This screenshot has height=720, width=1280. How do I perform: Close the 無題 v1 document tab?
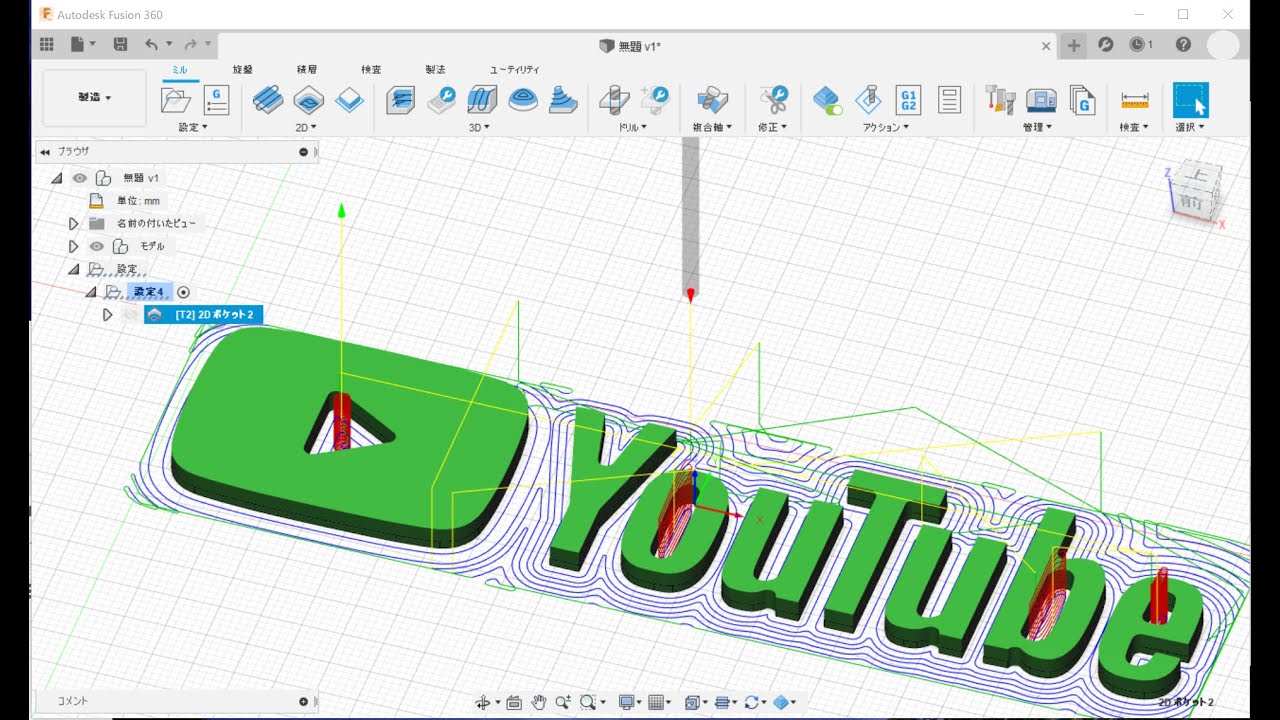pos(1046,45)
